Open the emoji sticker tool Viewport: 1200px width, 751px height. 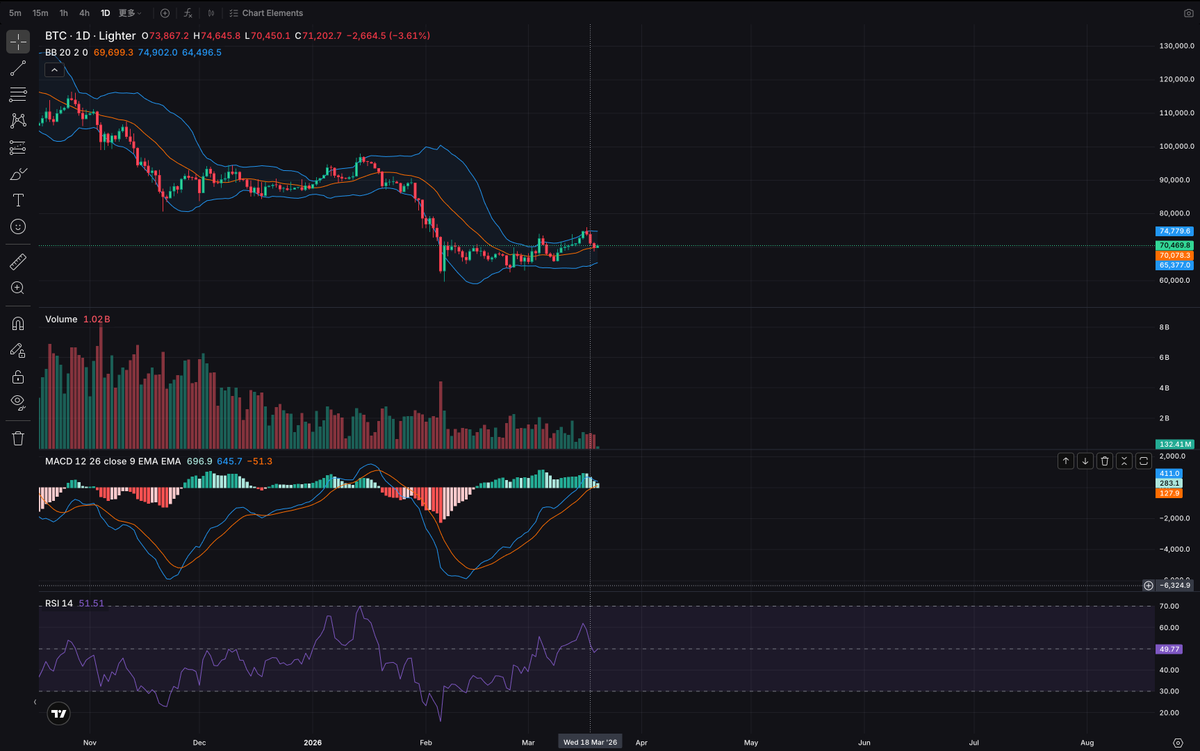[x=18, y=227]
